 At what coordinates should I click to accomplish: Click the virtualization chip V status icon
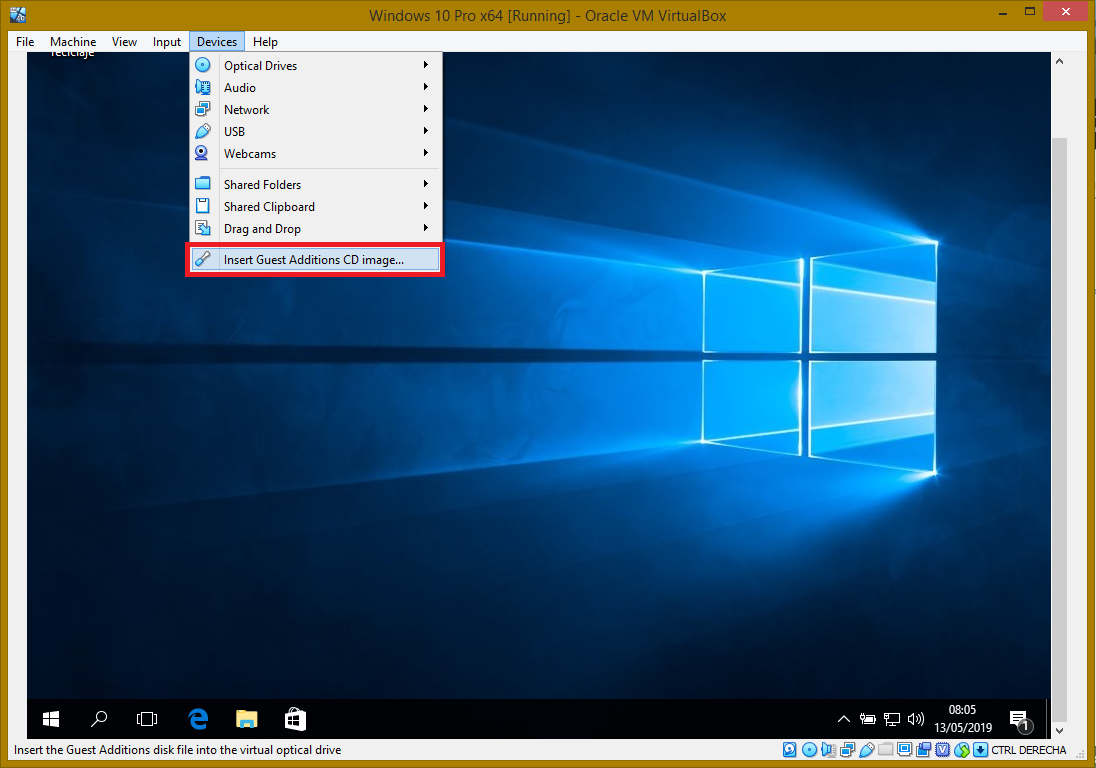click(942, 750)
